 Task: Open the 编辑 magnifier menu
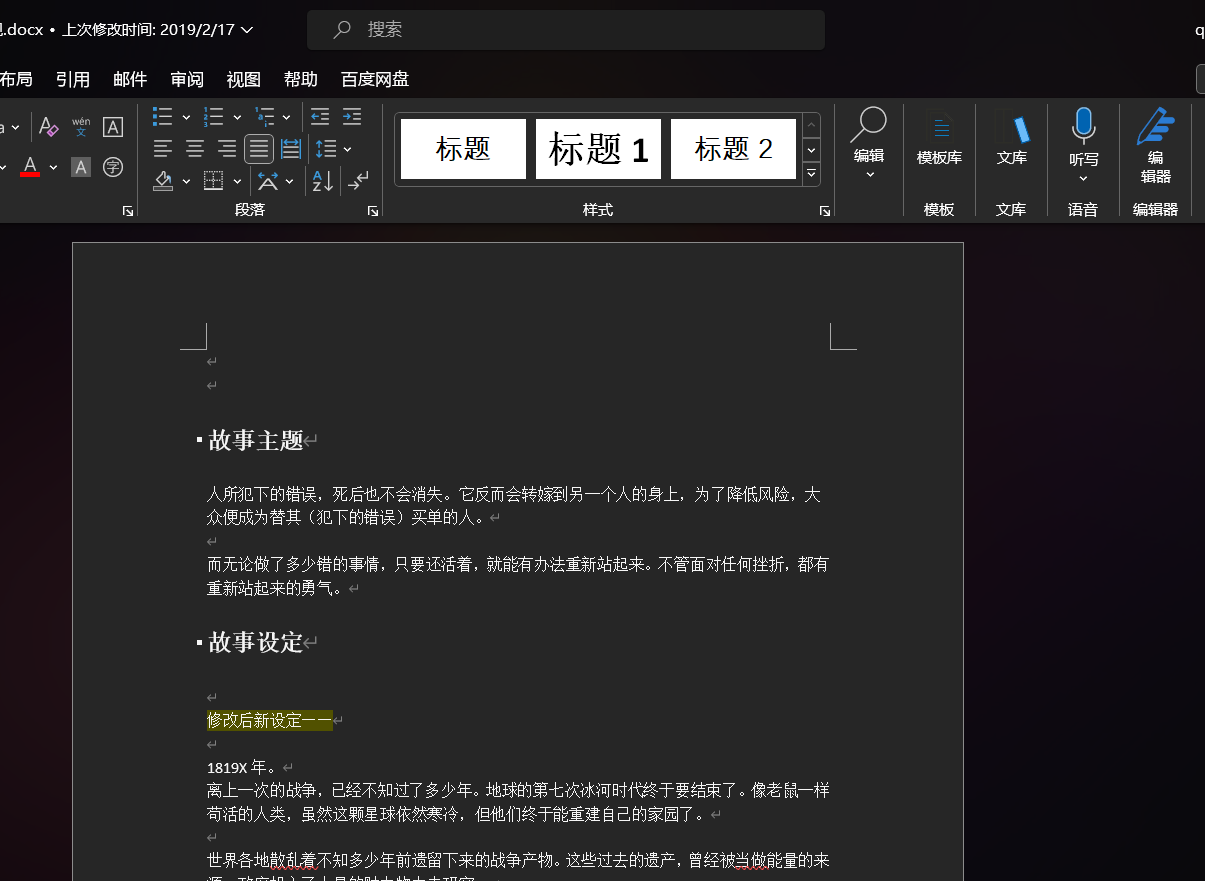click(x=869, y=144)
